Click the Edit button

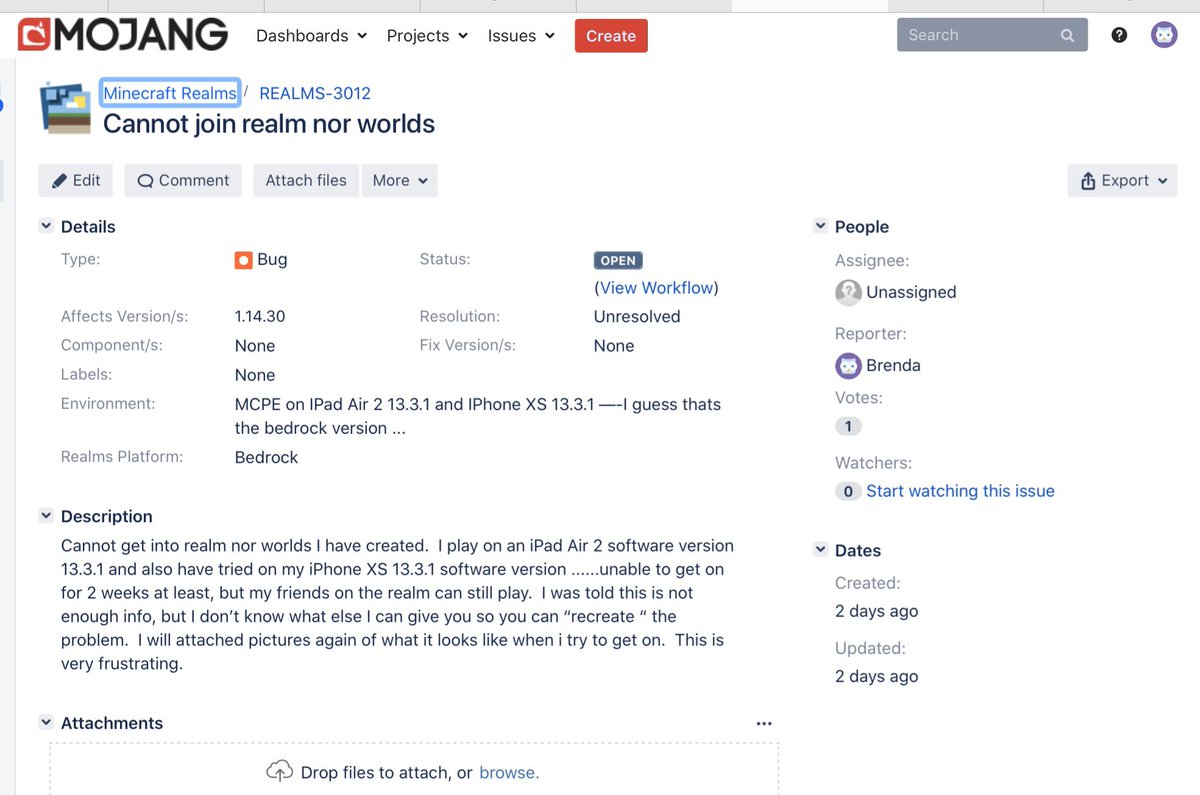coord(75,180)
